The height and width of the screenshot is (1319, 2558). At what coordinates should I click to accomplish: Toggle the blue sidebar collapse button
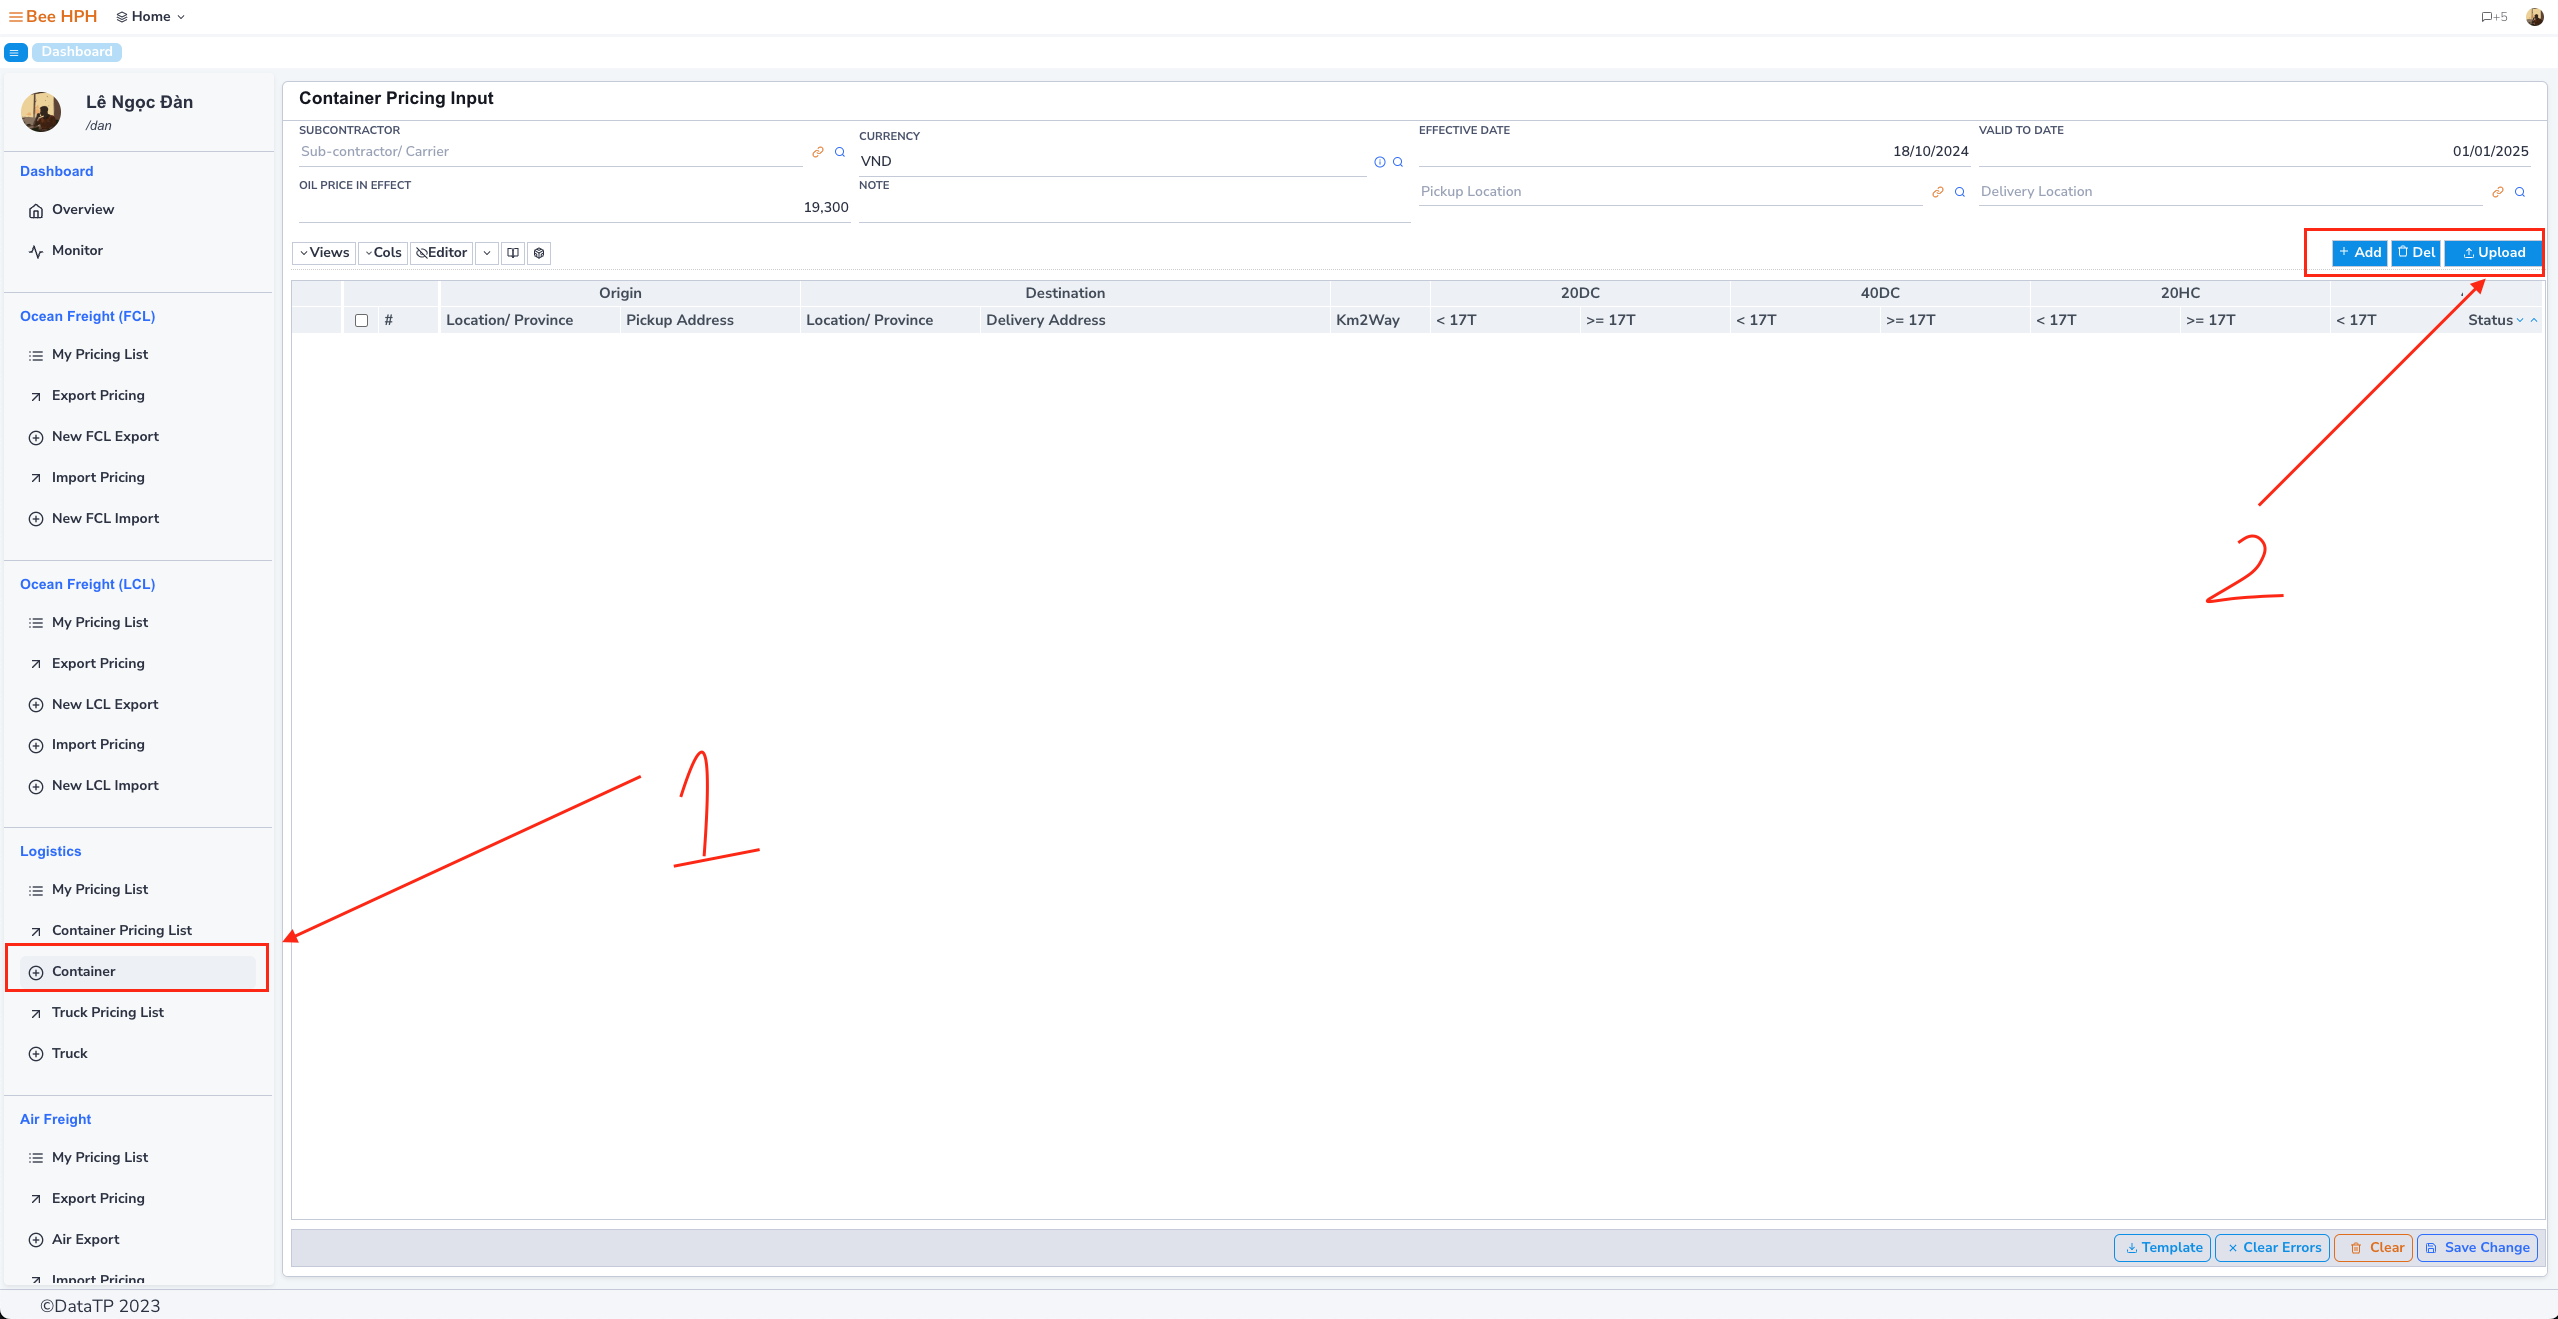[x=15, y=52]
